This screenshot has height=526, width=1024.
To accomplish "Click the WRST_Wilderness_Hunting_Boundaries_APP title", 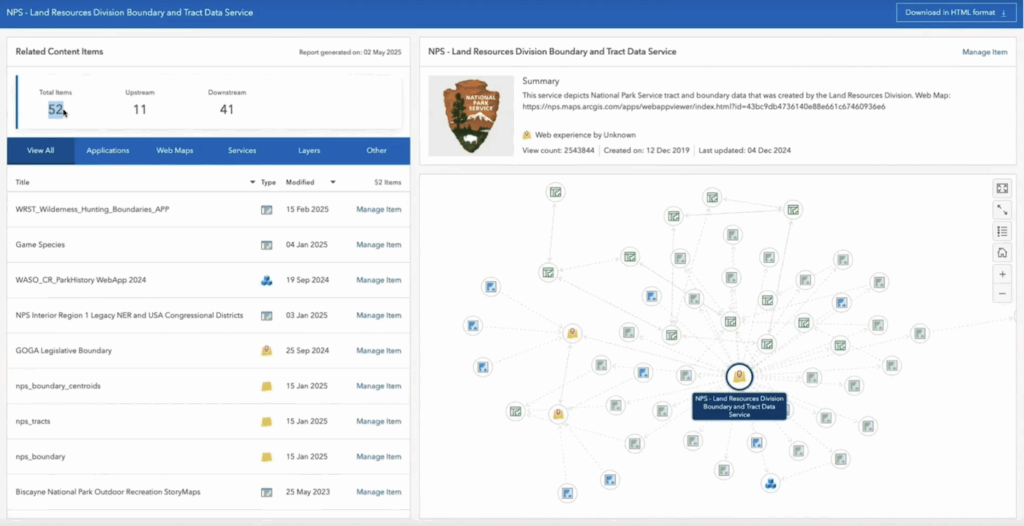I will (x=93, y=210).
